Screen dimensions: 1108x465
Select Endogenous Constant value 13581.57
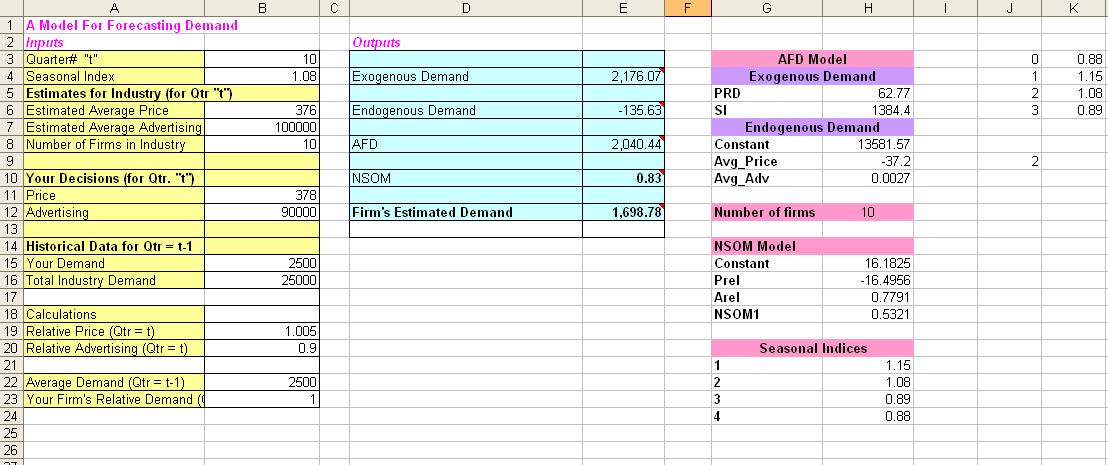click(868, 144)
